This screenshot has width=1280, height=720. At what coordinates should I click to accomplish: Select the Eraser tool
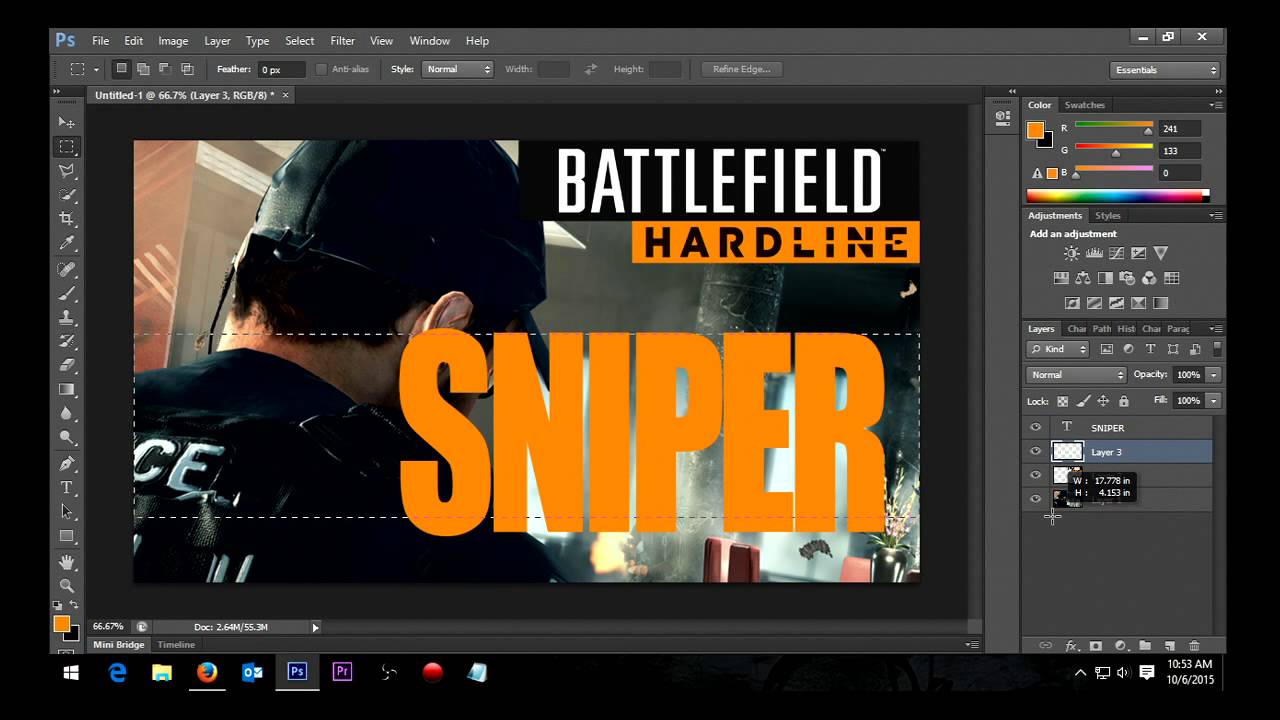pyautogui.click(x=67, y=366)
